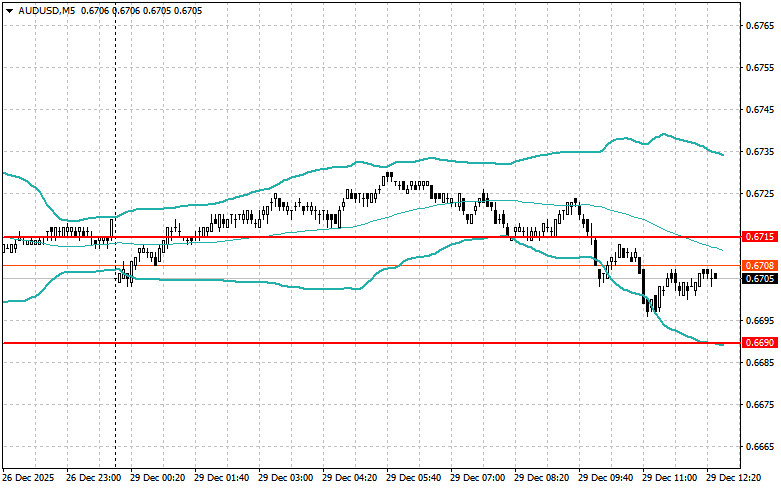Click the 29 Dec 11:00 time label
The width and height of the screenshot is (781, 489).
pyautogui.click(x=669, y=478)
